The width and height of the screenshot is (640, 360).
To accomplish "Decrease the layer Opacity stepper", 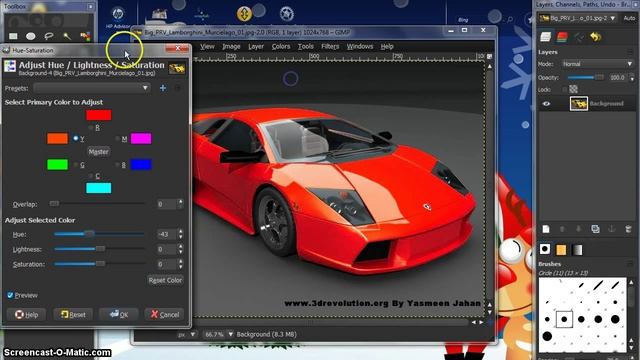I will [x=632, y=80].
